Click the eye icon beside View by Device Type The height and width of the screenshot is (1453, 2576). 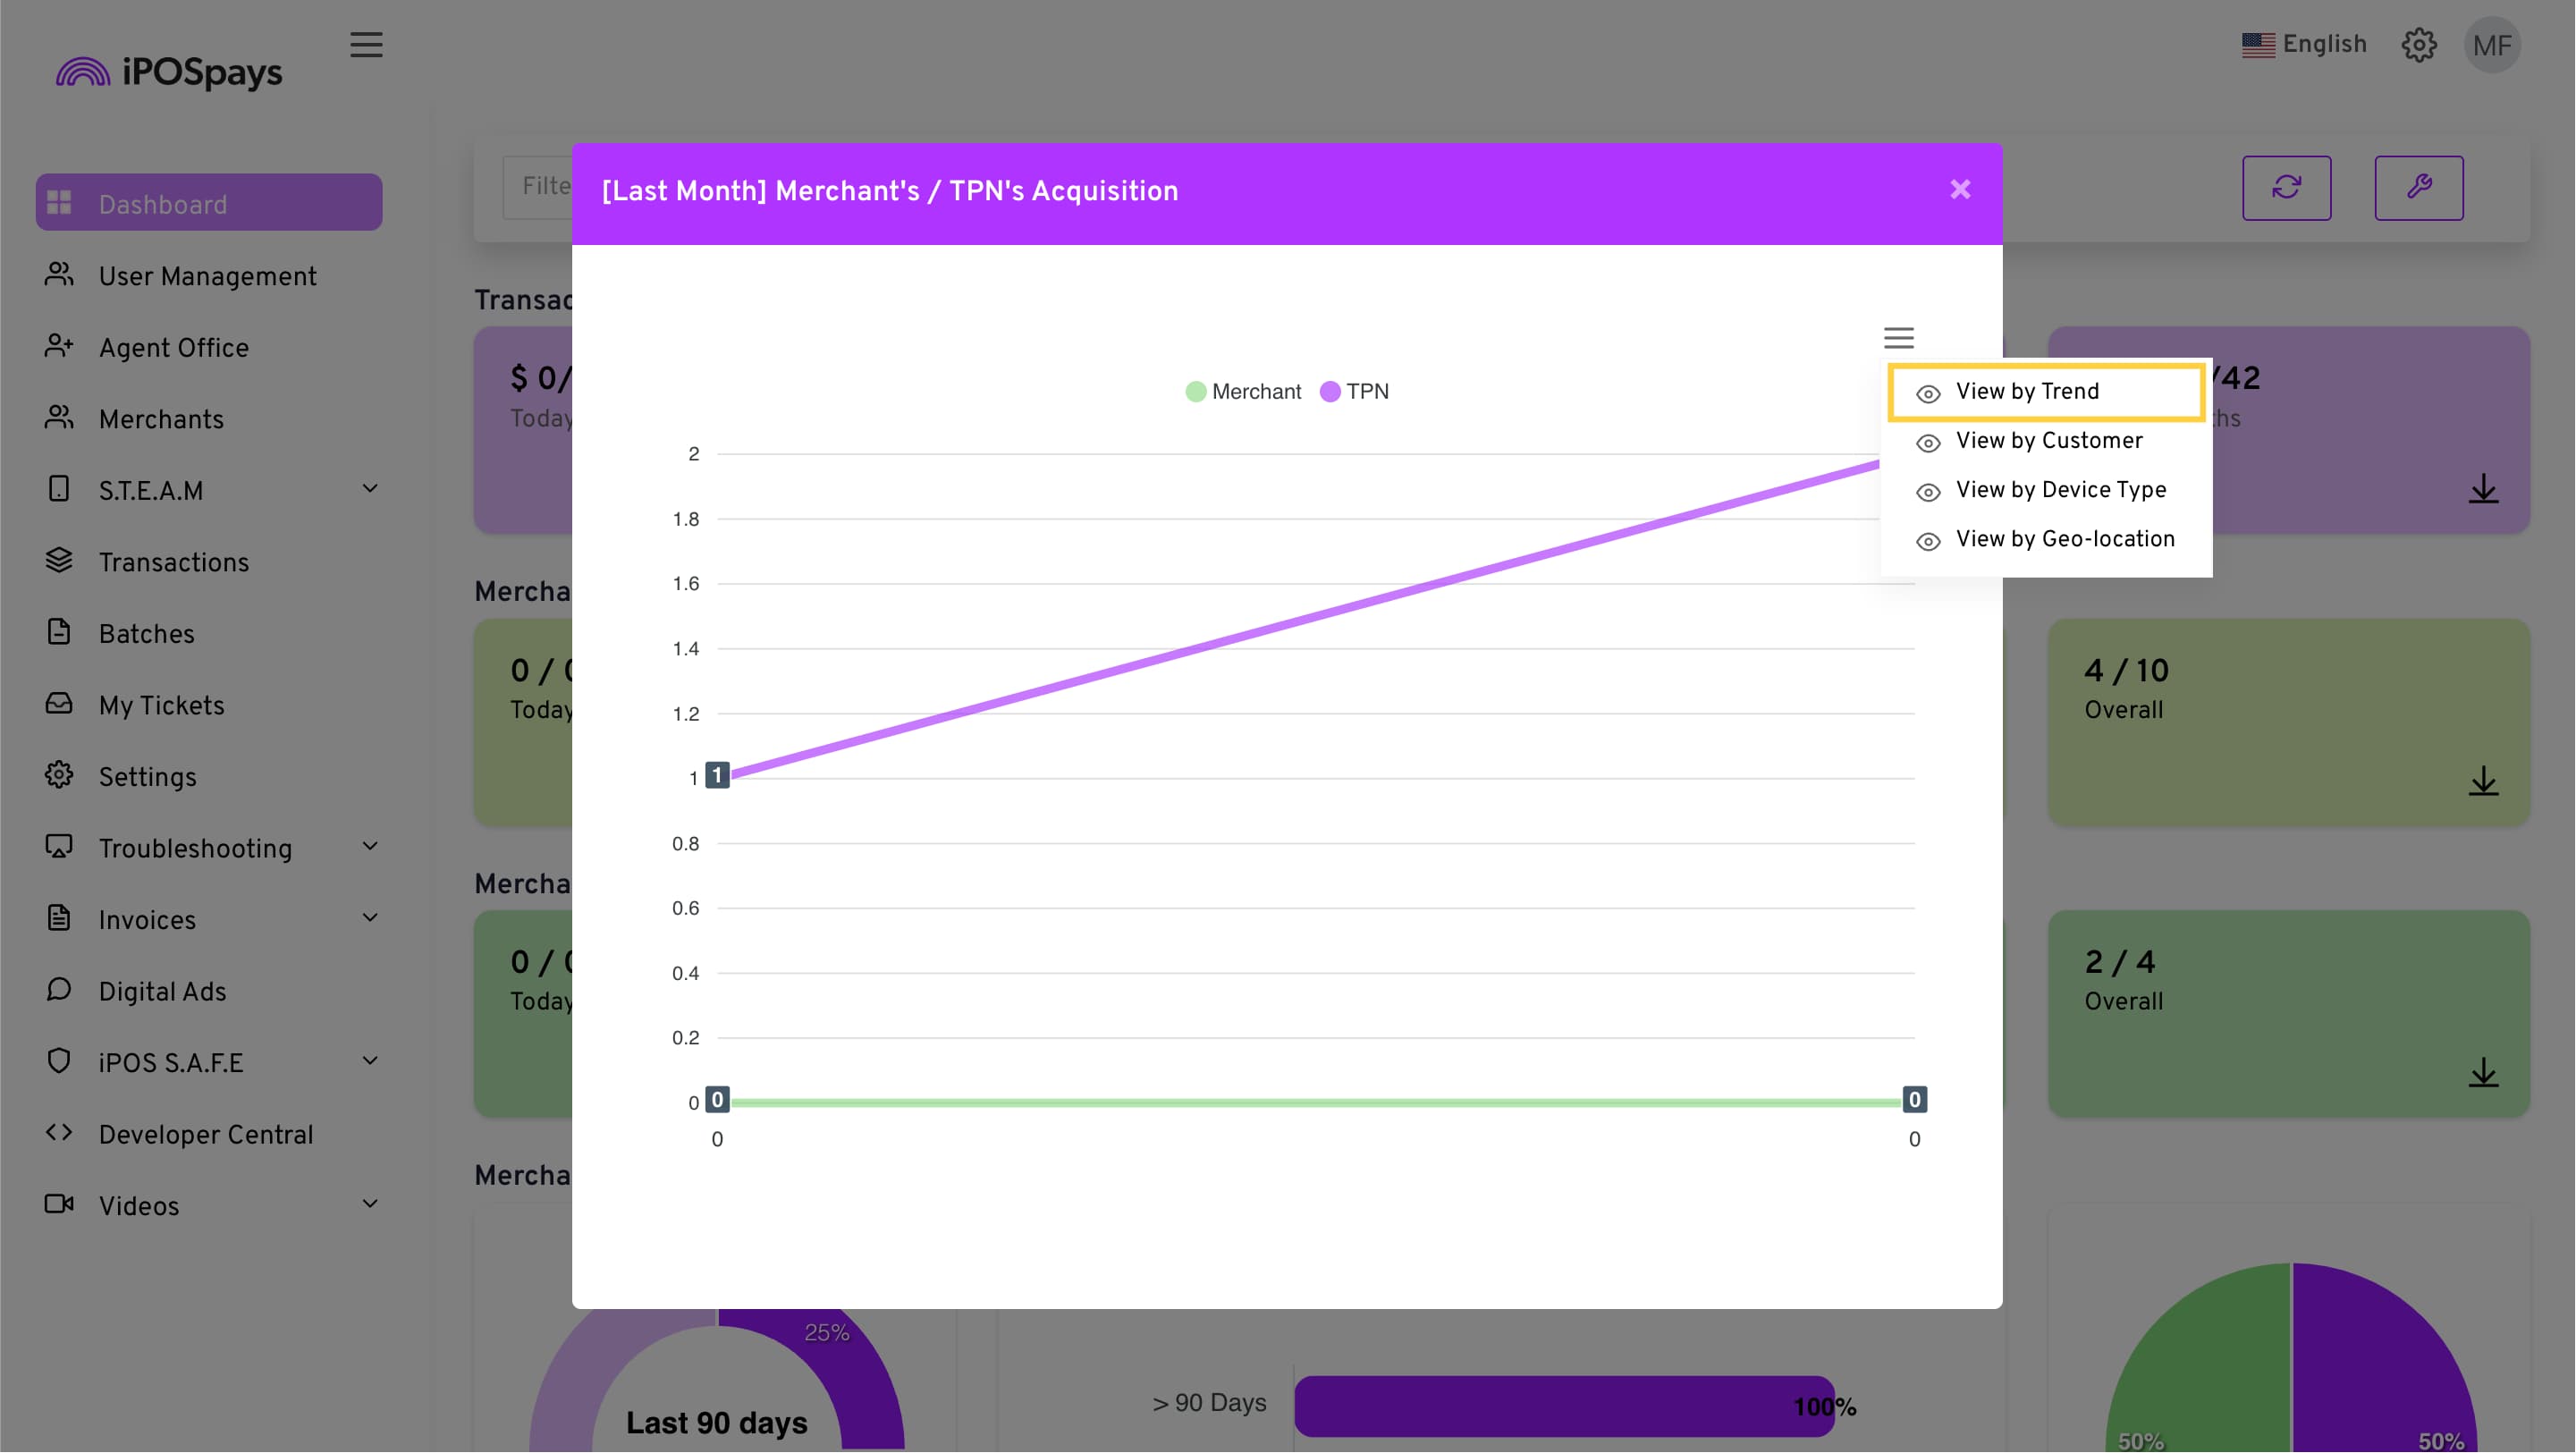[1929, 492]
